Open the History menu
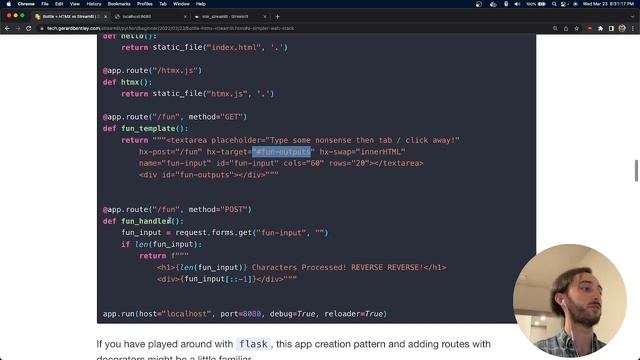This screenshot has height=360, width=640. pyautogui.click(x=93, y=4)
